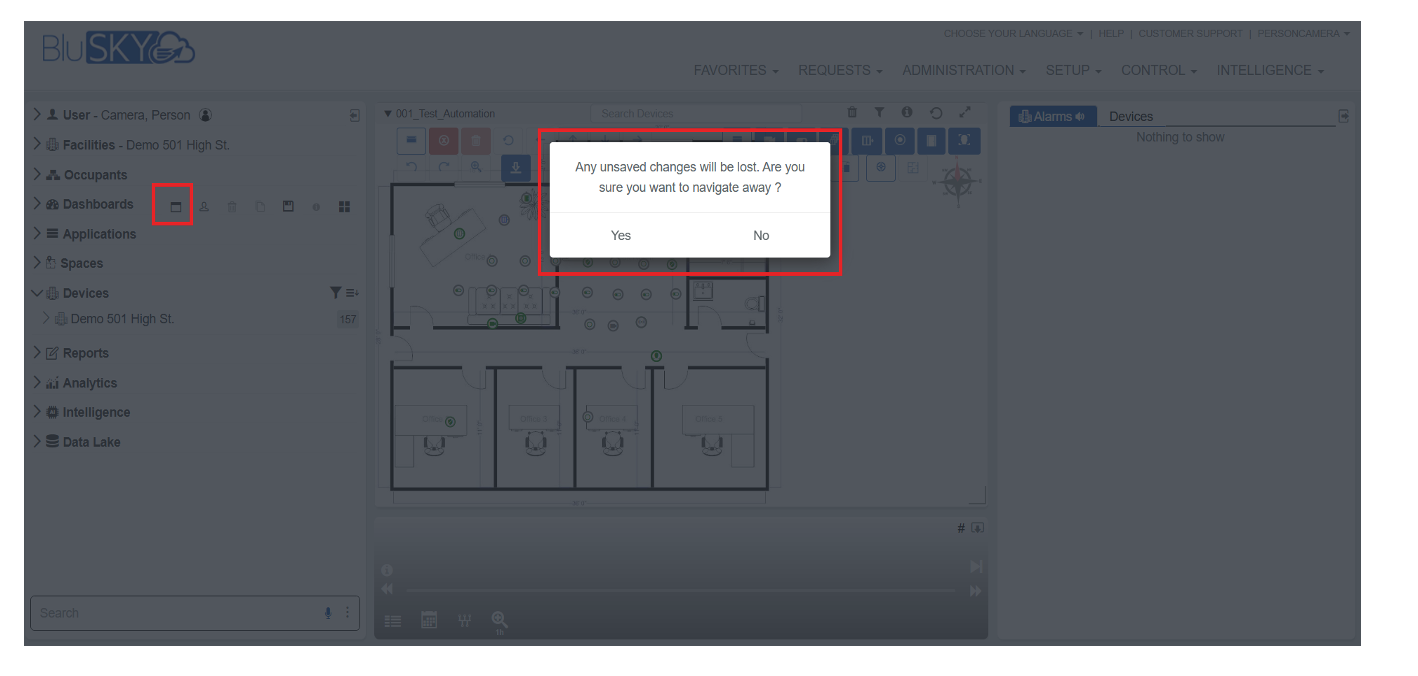This screenshot has height=676, width=1418.
Task: Toggle the Alarms sound speaker icon
Action: (1080, 117)
